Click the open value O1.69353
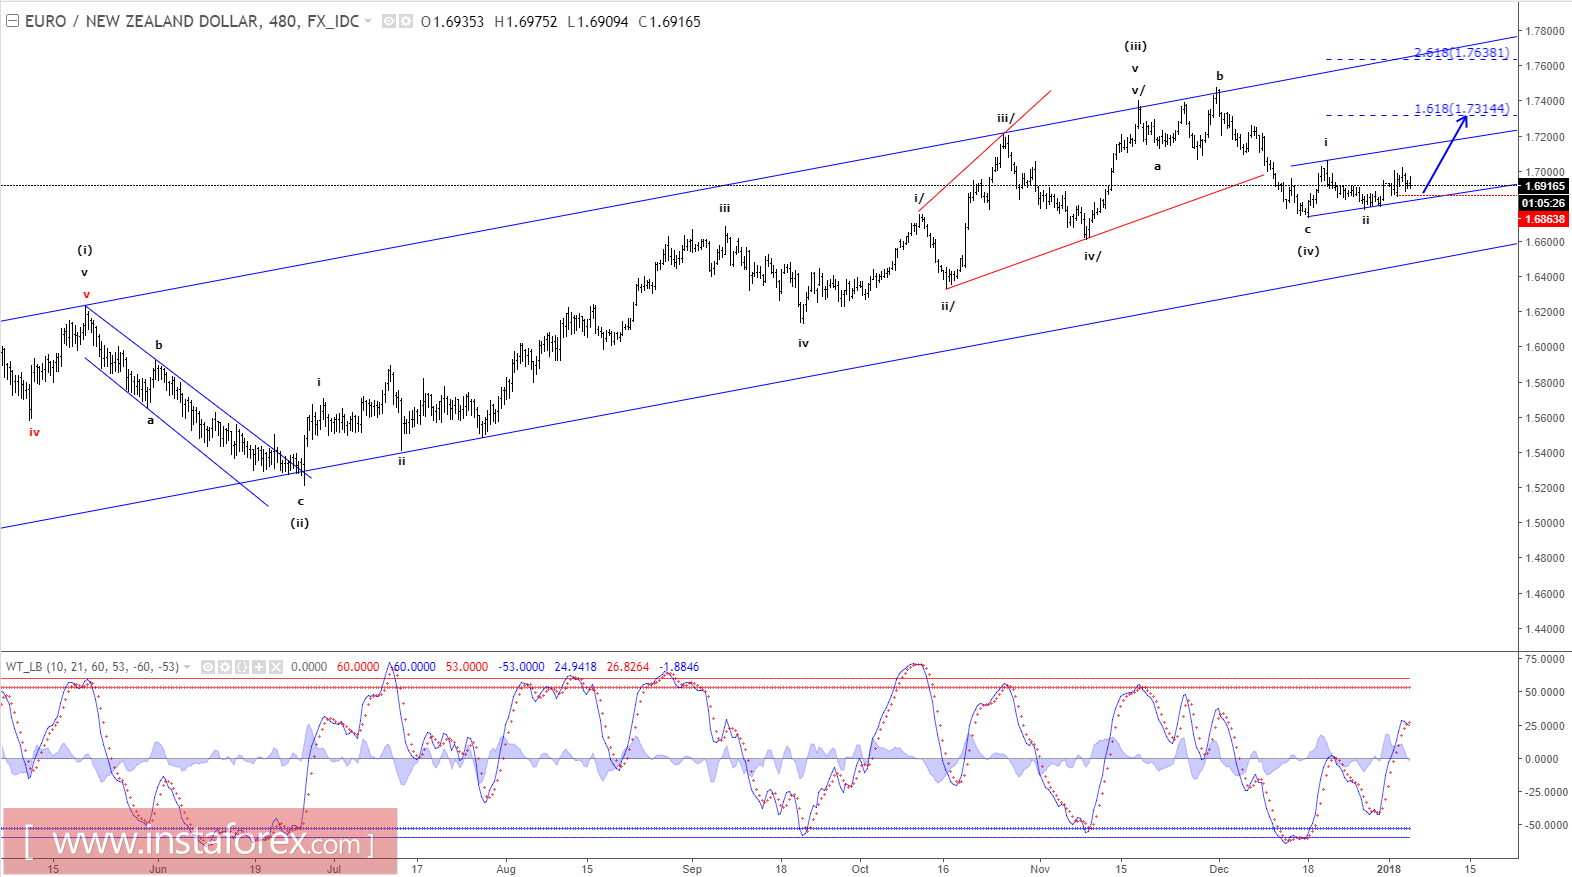 click(453, 21)
